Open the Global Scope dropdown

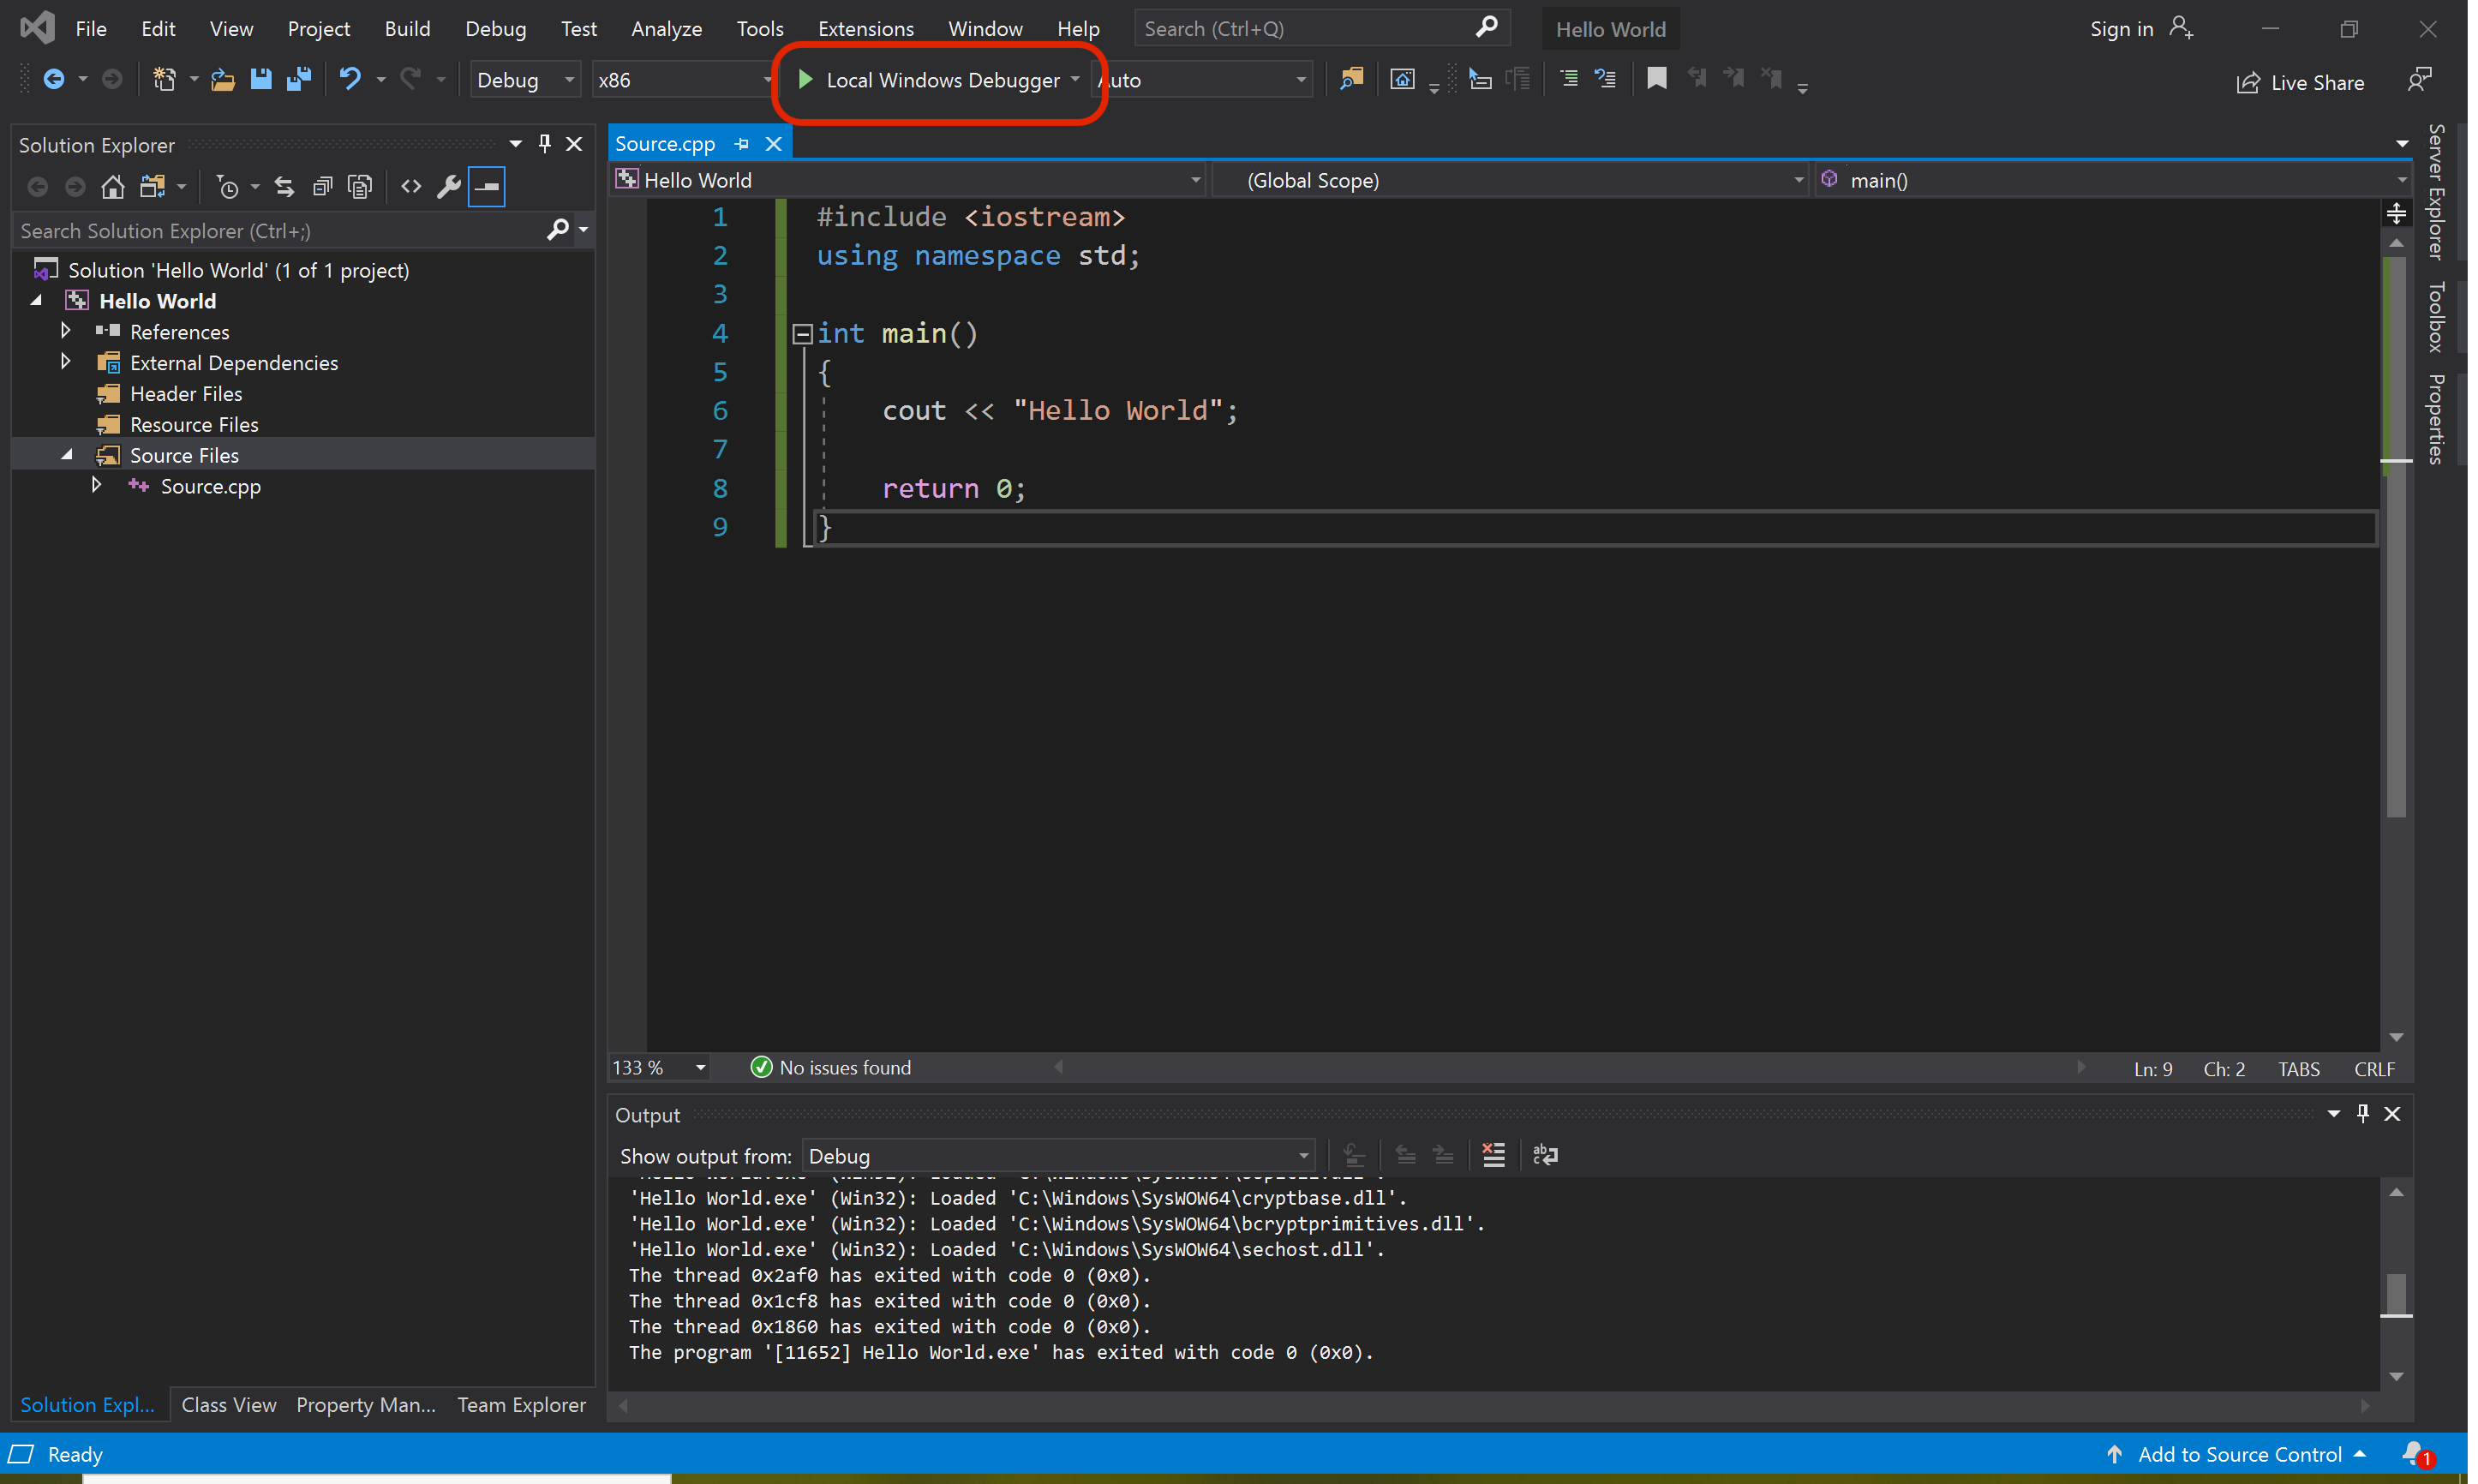click(x=1510, y=180)
